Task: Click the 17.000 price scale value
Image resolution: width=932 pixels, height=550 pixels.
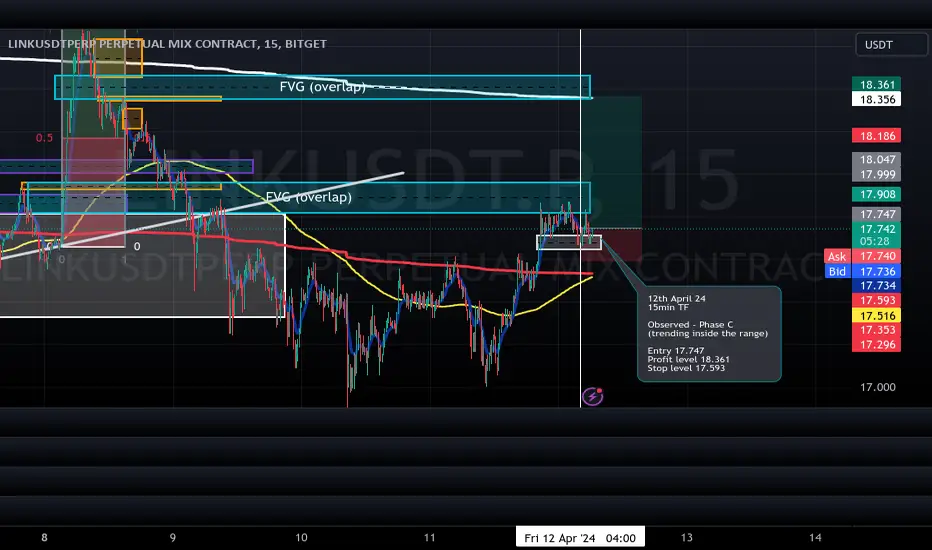Action: pos(877,387)
